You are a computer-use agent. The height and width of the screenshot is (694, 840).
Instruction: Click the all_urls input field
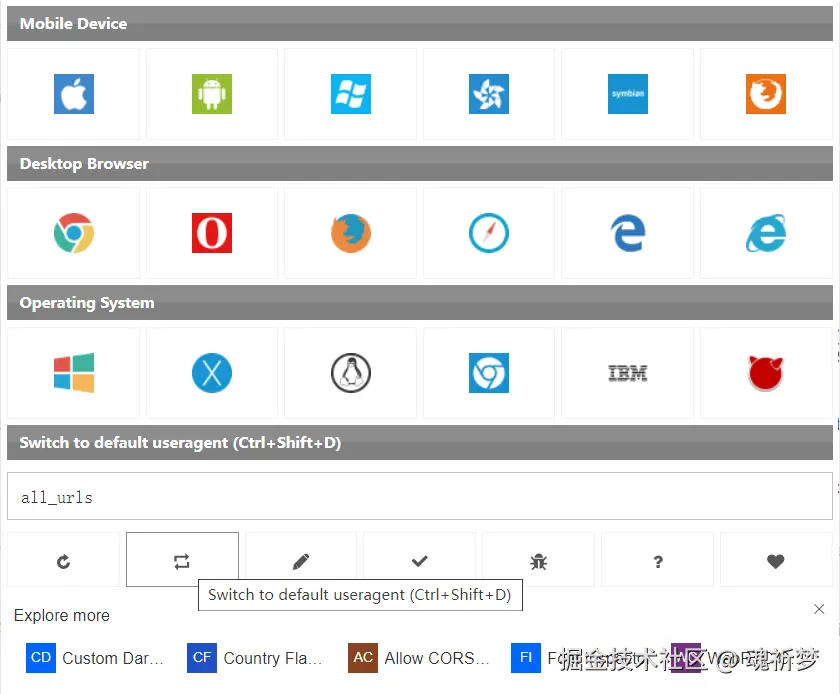[x=419, y=496]
